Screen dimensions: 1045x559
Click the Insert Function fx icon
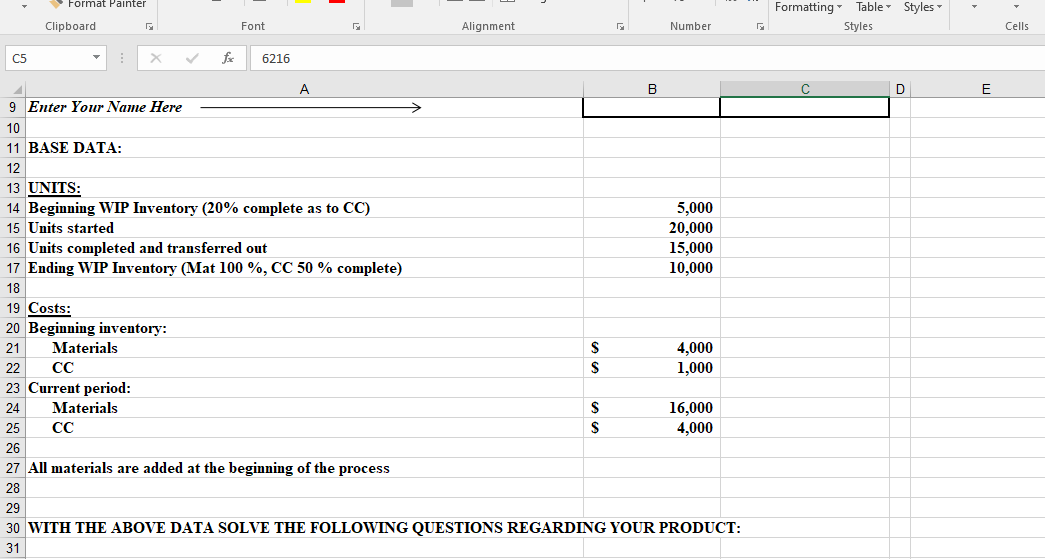click(227, 59)
